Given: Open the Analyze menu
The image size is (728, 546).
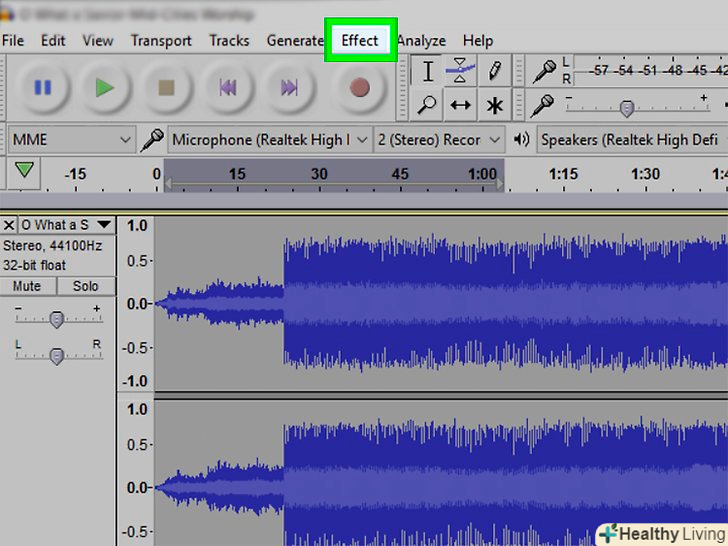Looking at the screenshot, I should (421, 41).
